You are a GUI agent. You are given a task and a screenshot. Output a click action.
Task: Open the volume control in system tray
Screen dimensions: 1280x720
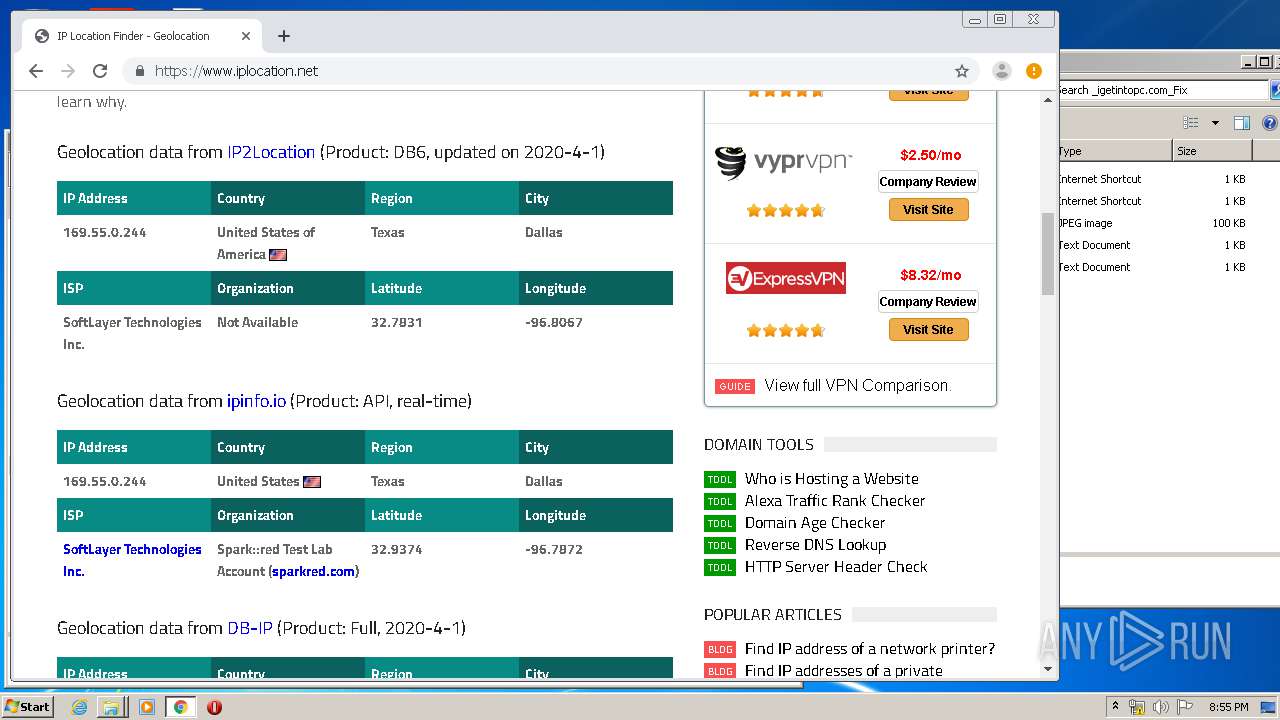1160,707
